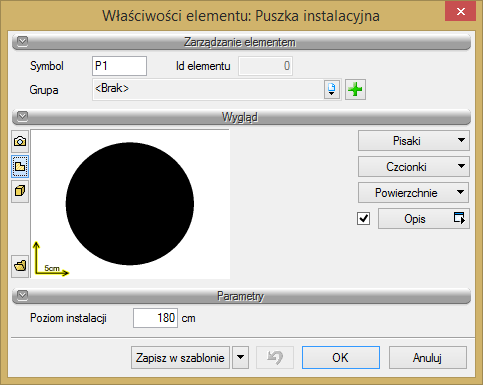Screen dimensions: 483x385
Task: Click the window icon on the Opis button
Action: click(459, 218)
